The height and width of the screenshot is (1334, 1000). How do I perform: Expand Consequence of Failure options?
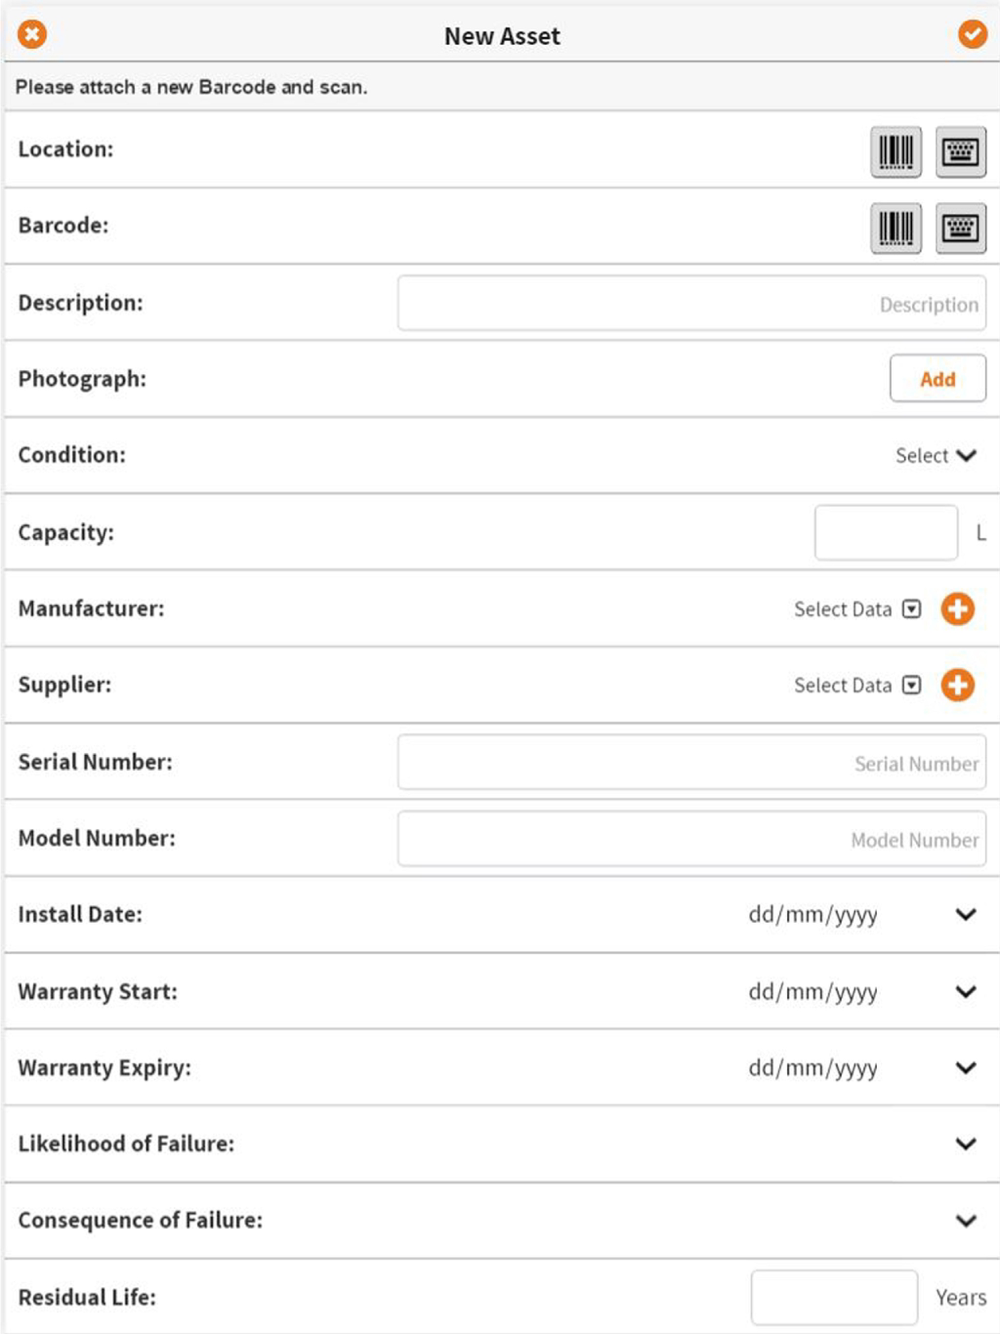coord(965,1220)
